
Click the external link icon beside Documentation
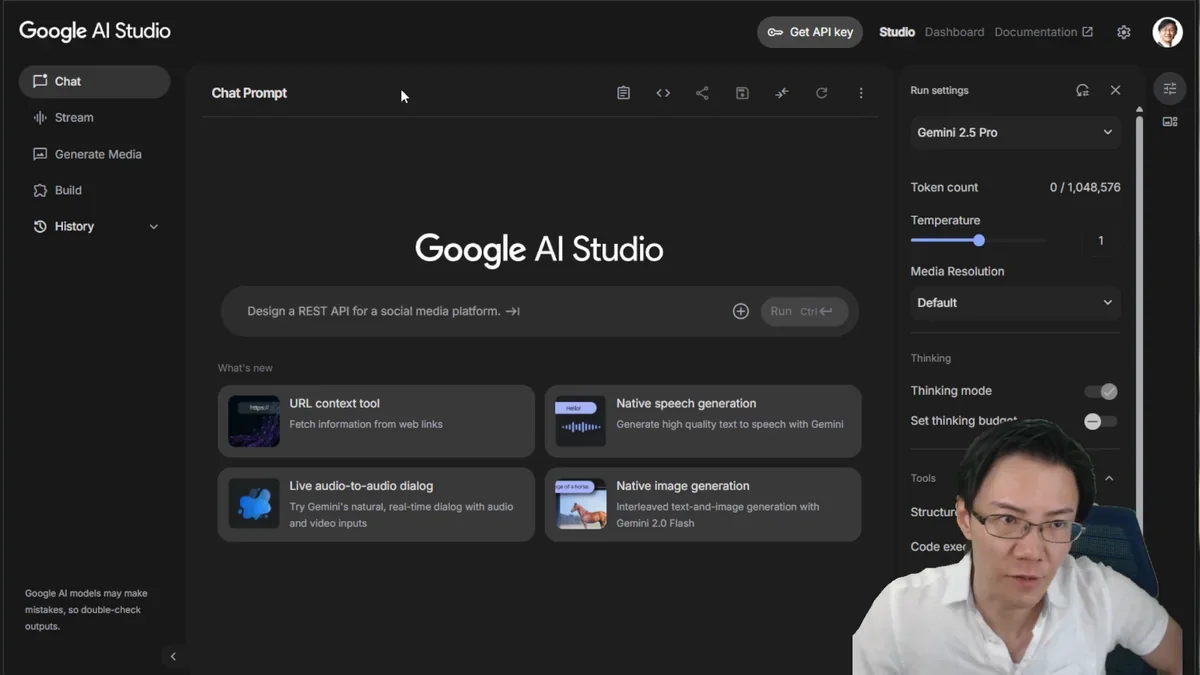tap(1087, 32)
